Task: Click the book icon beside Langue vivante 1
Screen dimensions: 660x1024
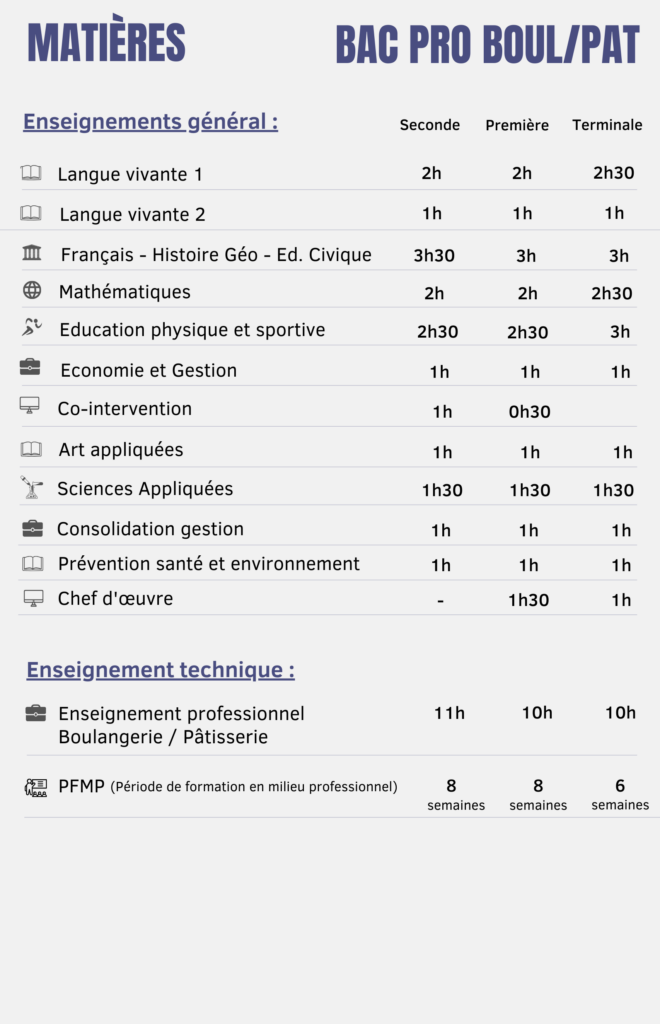Action: [32, 173]
